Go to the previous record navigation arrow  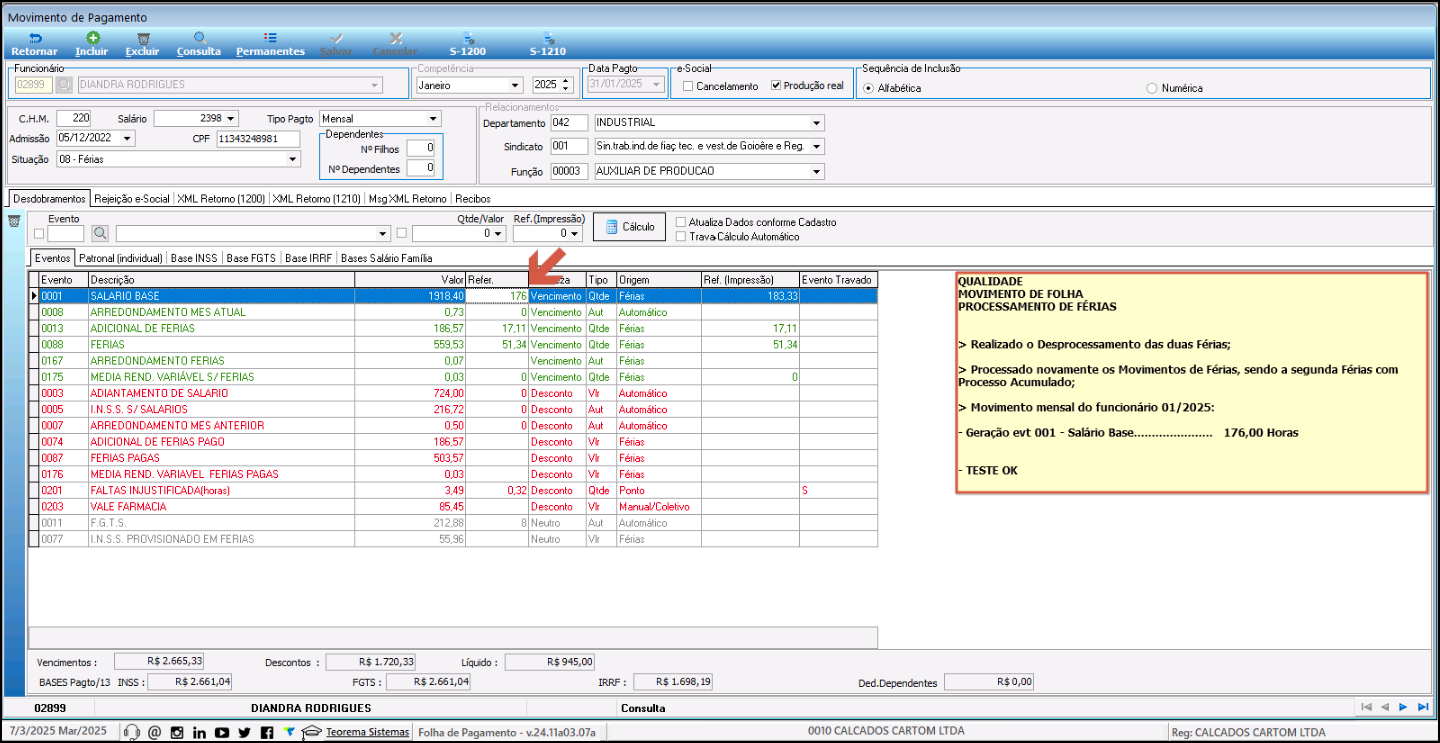pyautogui.click(x=1385, y=707)
